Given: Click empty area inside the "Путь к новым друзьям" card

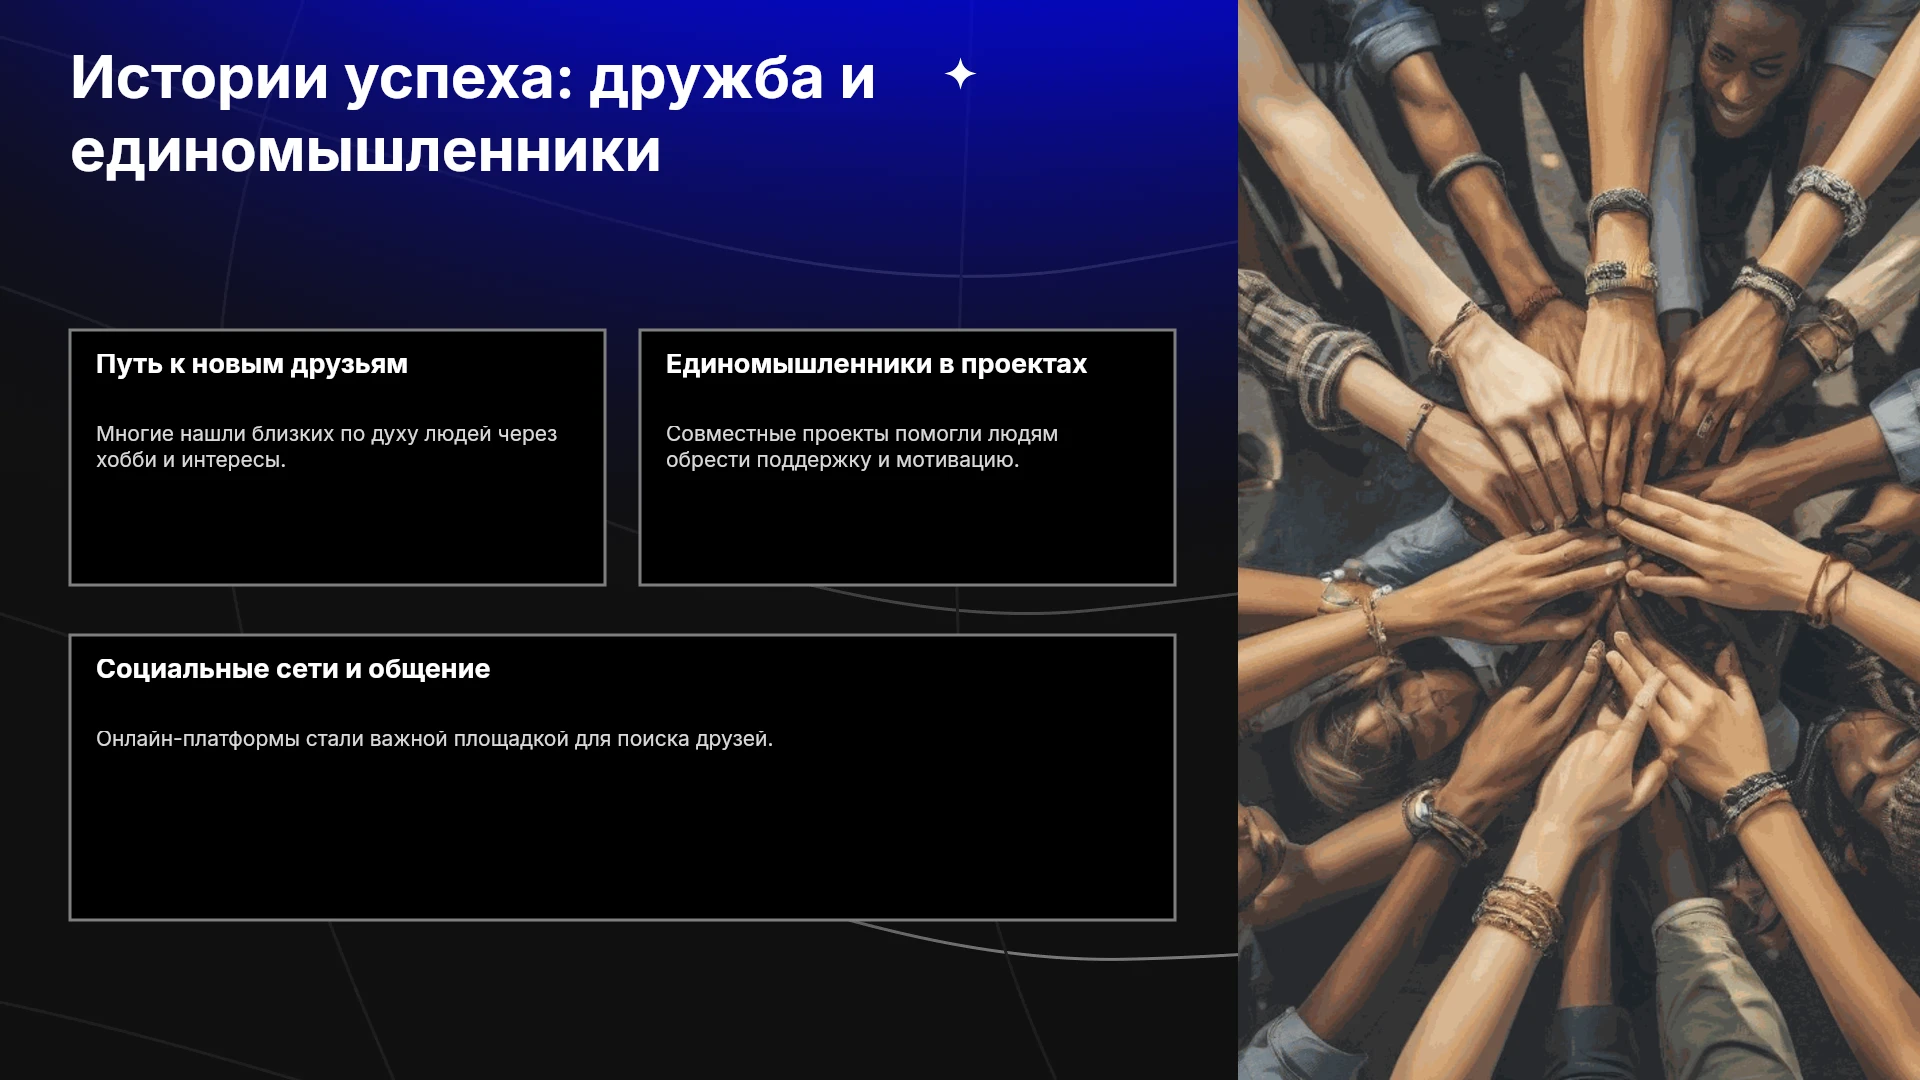Looking at the screenshot, I should pyautogui.click(x=337, y=530).
